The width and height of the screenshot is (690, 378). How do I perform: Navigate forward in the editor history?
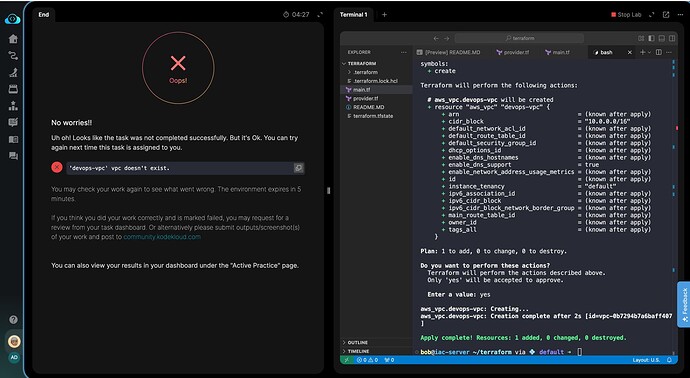[447, 38]
